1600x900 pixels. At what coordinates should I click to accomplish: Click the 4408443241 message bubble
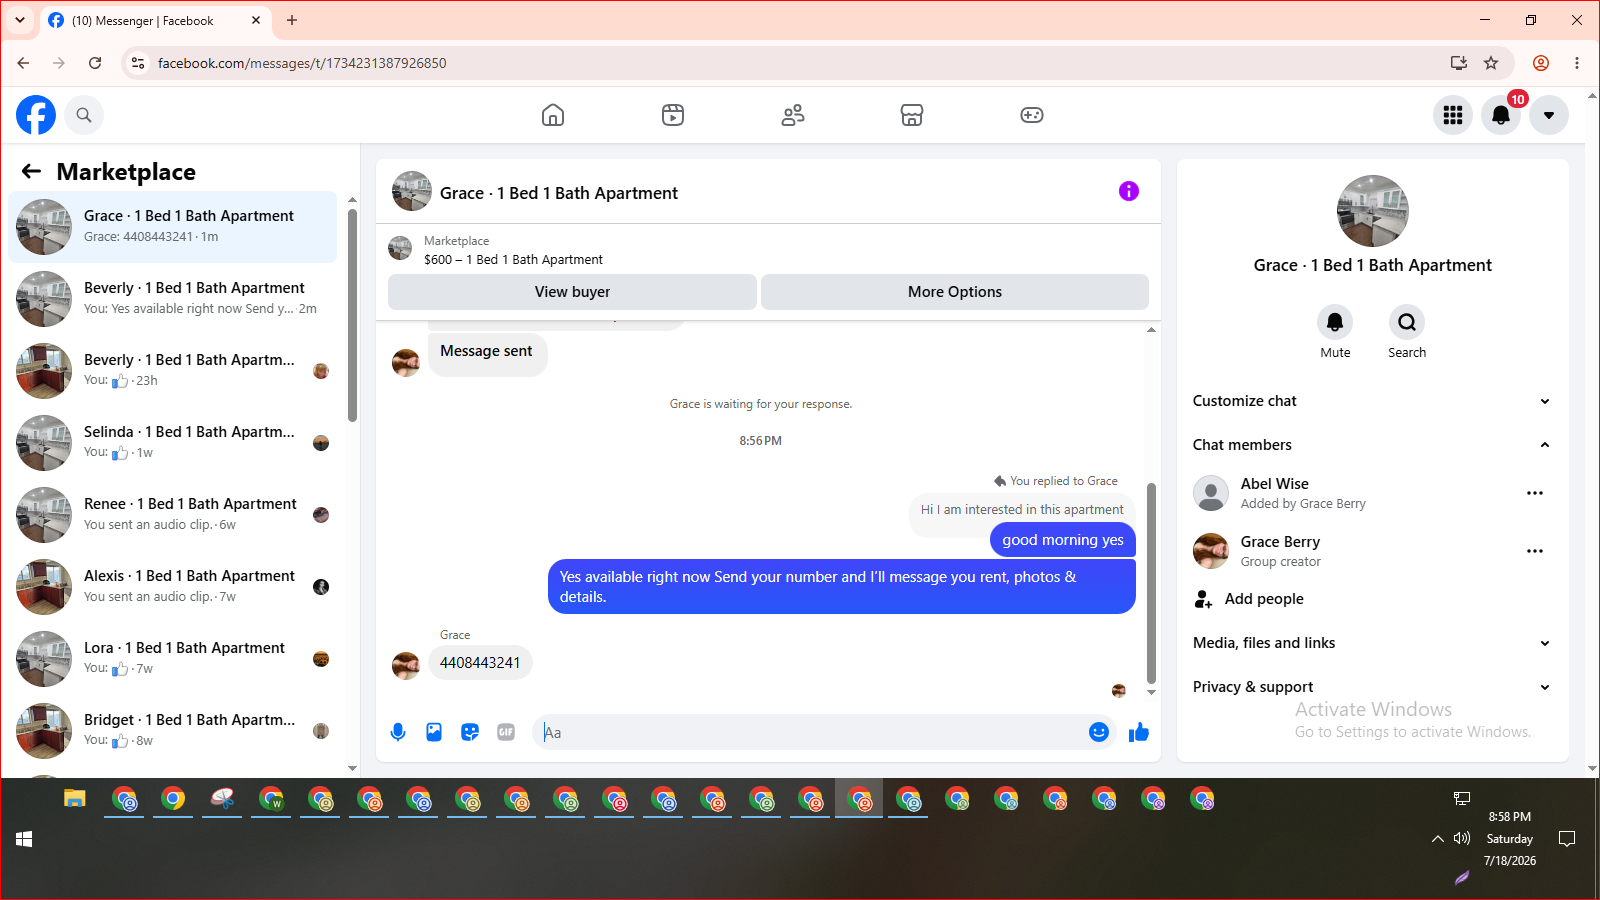tap(480, 663)
